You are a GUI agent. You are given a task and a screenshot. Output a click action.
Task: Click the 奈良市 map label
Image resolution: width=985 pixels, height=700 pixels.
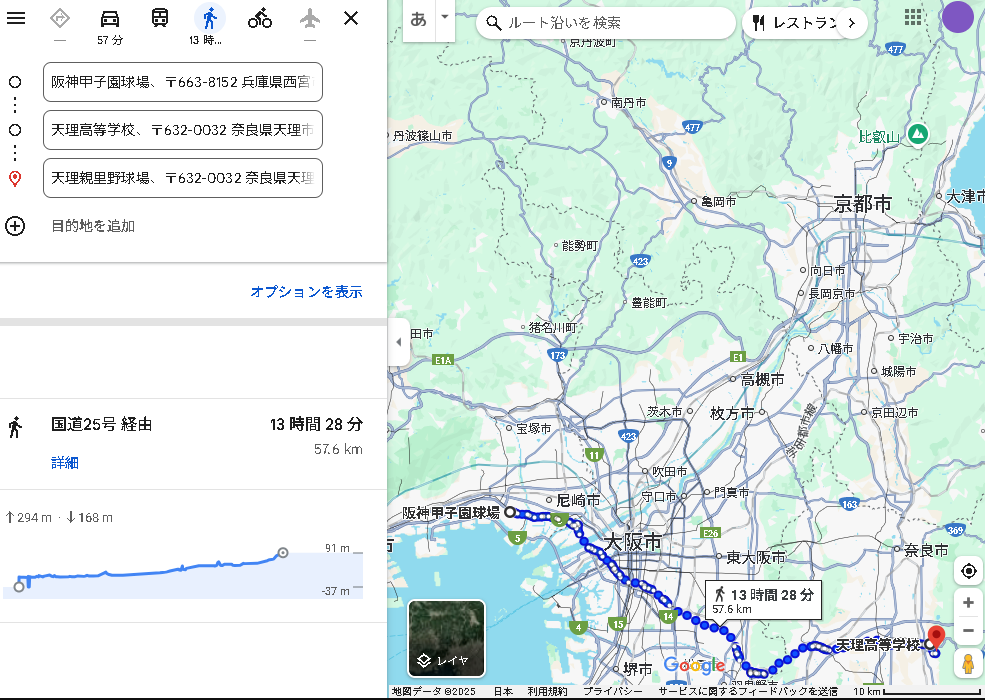pos(926,550)
